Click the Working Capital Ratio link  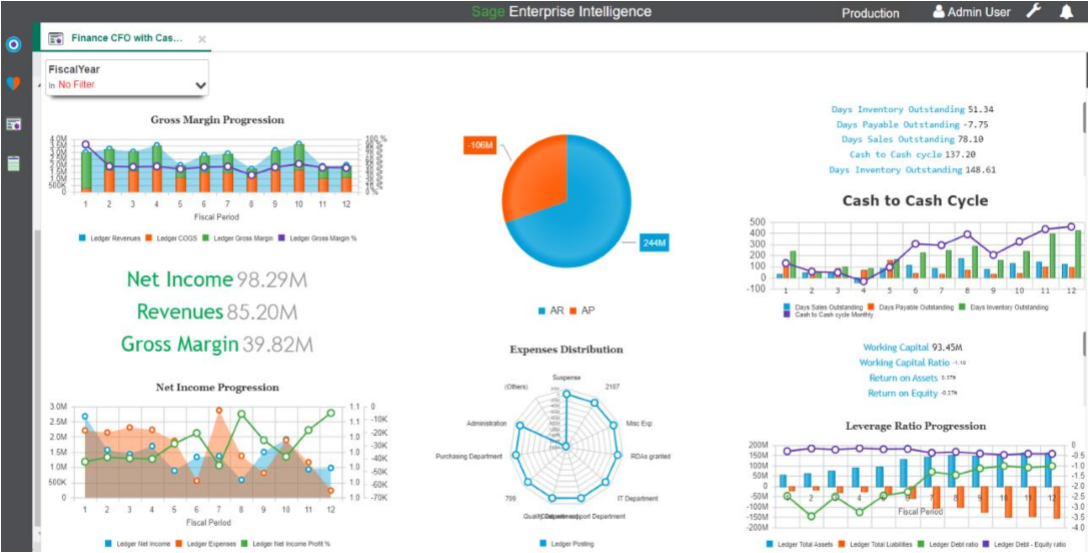point(904,363)
